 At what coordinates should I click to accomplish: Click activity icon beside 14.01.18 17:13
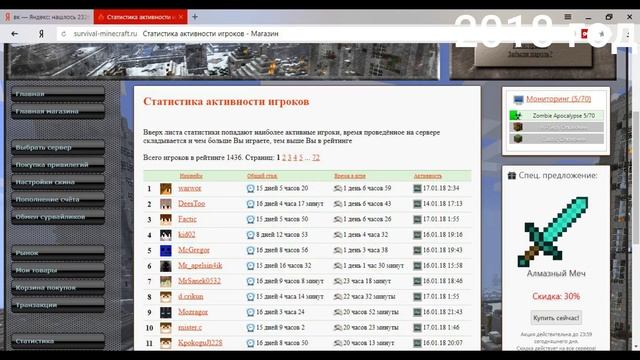click(x=417, y=204)
